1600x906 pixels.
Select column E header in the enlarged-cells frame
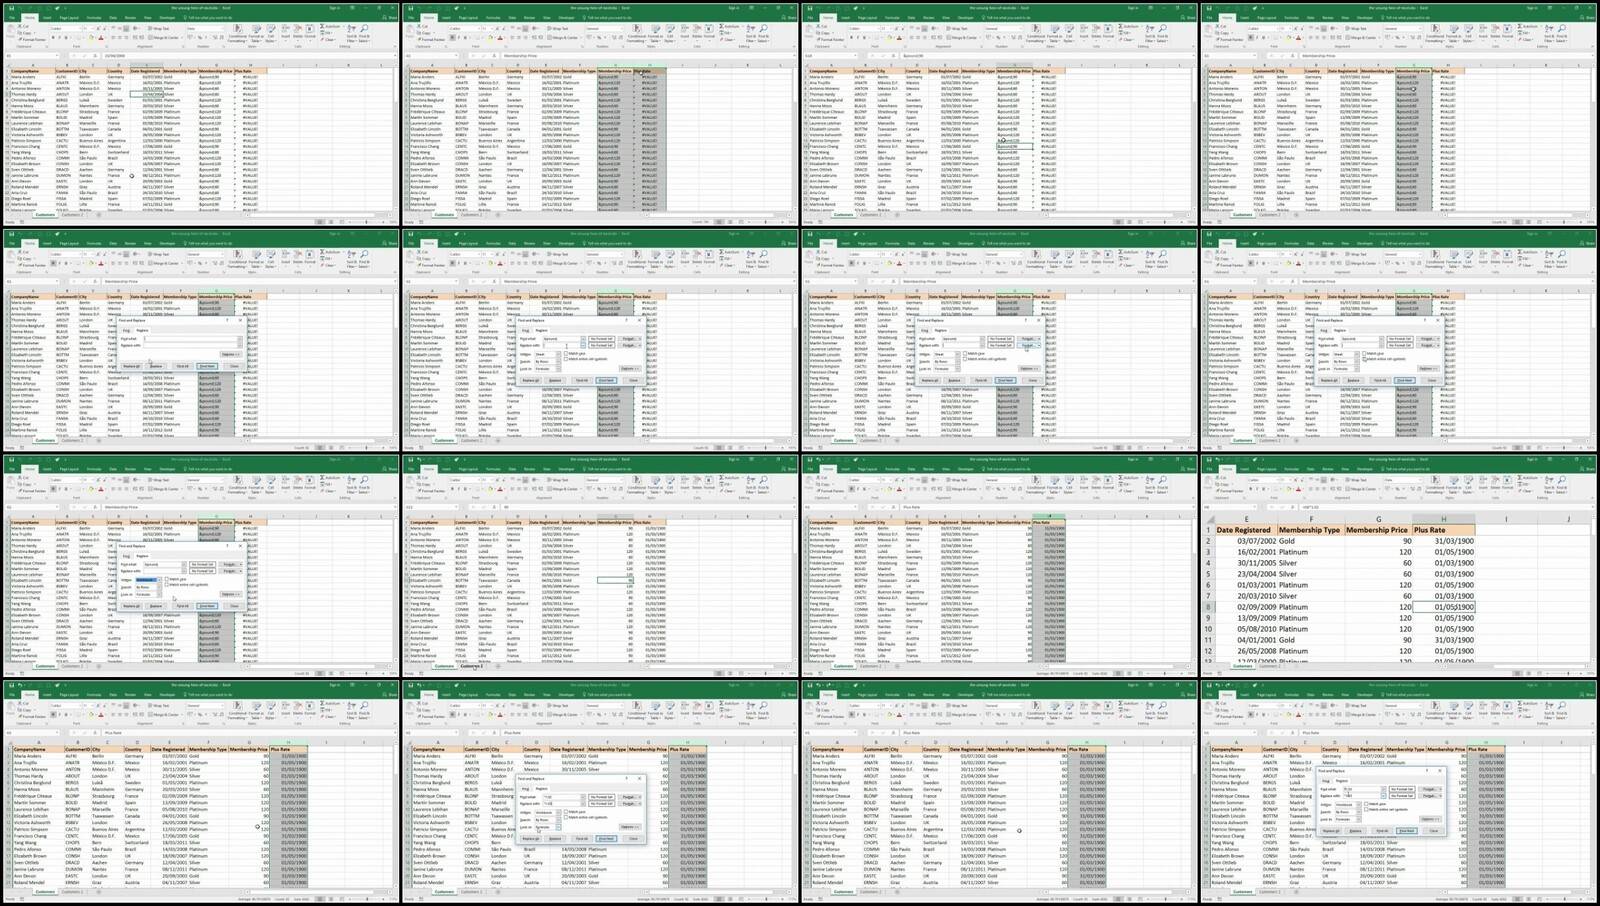pyautogui.click(x=1244, y=519)
